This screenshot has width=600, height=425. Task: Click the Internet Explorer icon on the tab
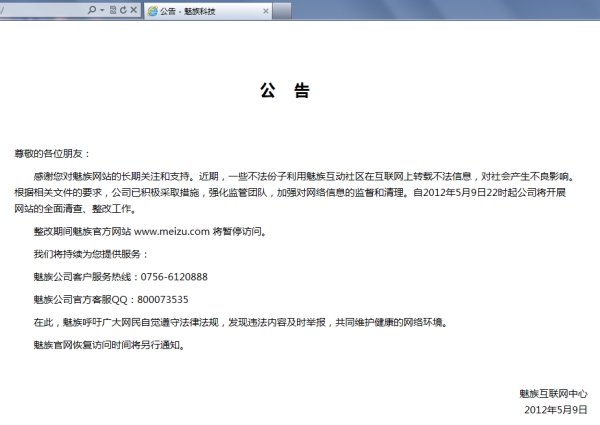click(x=153, y=11)
